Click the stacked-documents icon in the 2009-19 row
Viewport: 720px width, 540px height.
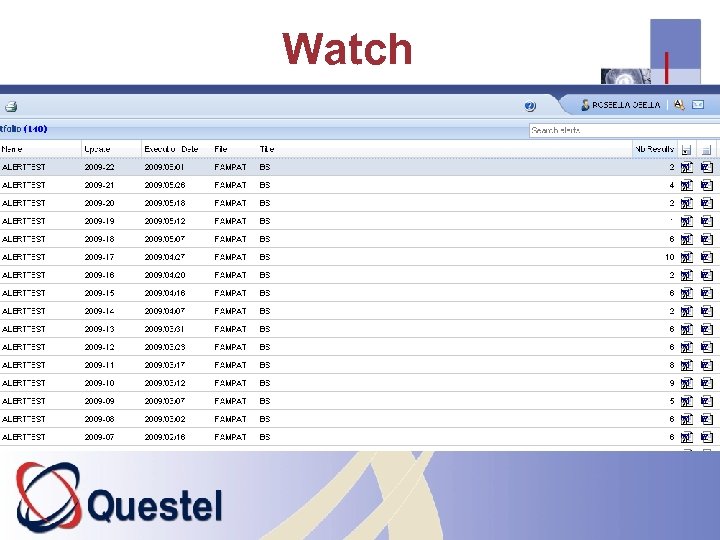click(707, 221)
